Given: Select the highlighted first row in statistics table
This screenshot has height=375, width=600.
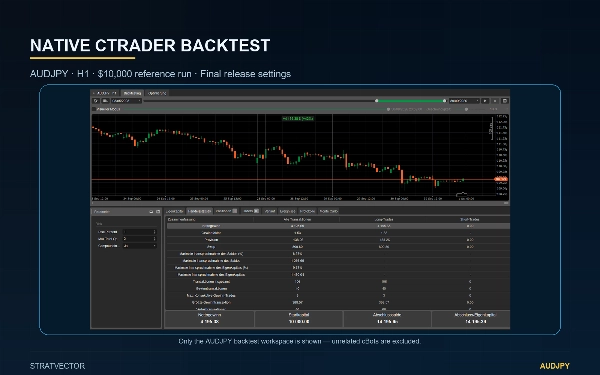Looking at the screenshot, I should [338, 226].
